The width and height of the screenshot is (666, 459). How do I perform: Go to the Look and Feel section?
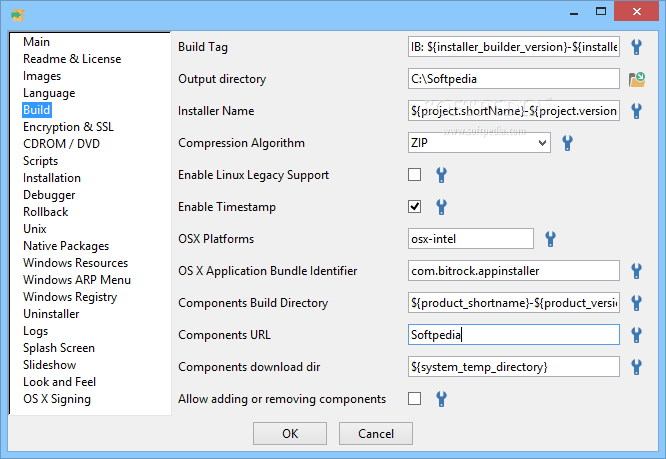click(x=59, y=382)
